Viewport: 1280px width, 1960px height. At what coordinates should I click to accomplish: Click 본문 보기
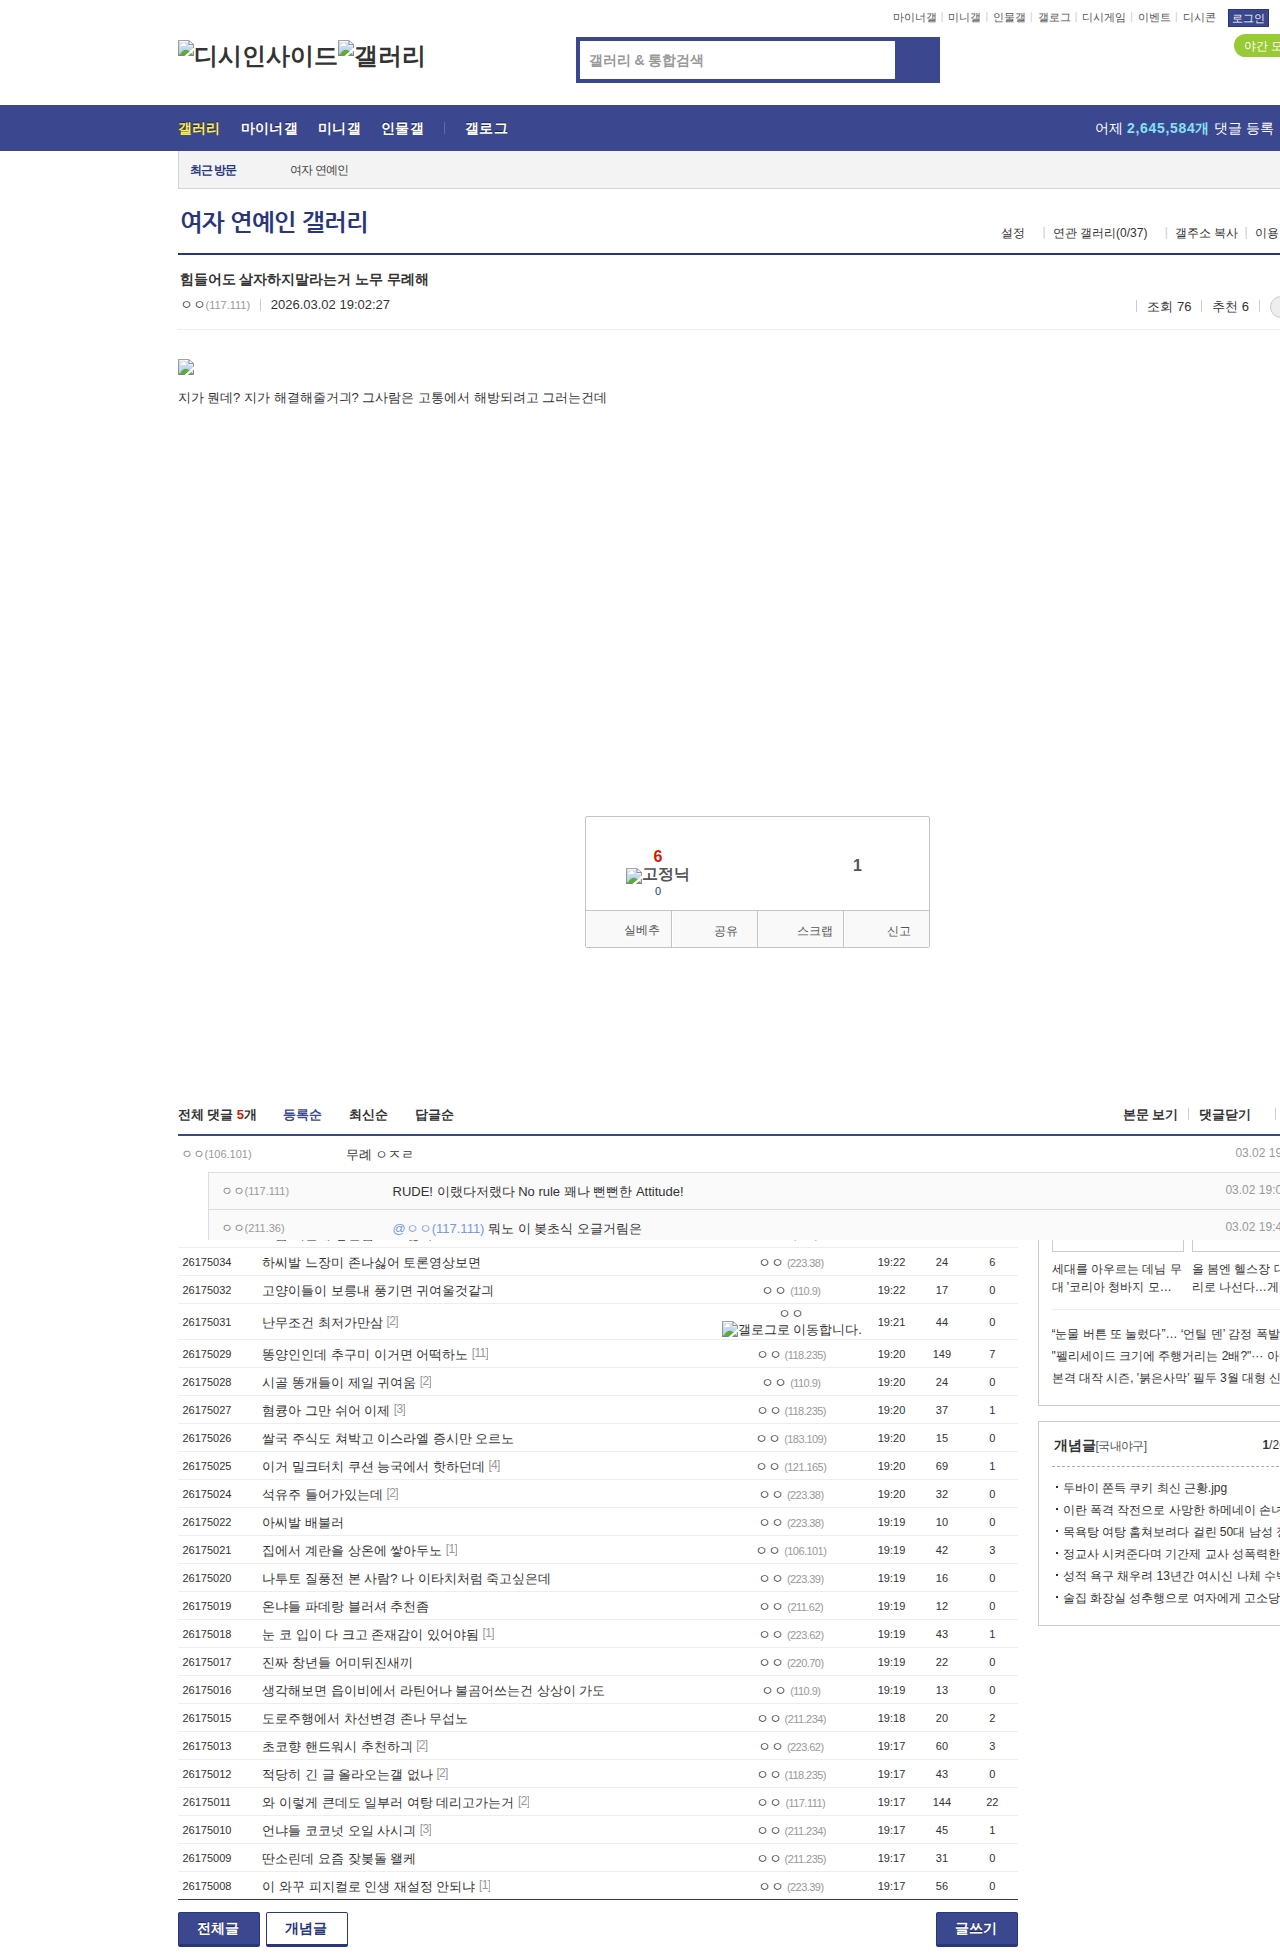click(1150, 1115)
